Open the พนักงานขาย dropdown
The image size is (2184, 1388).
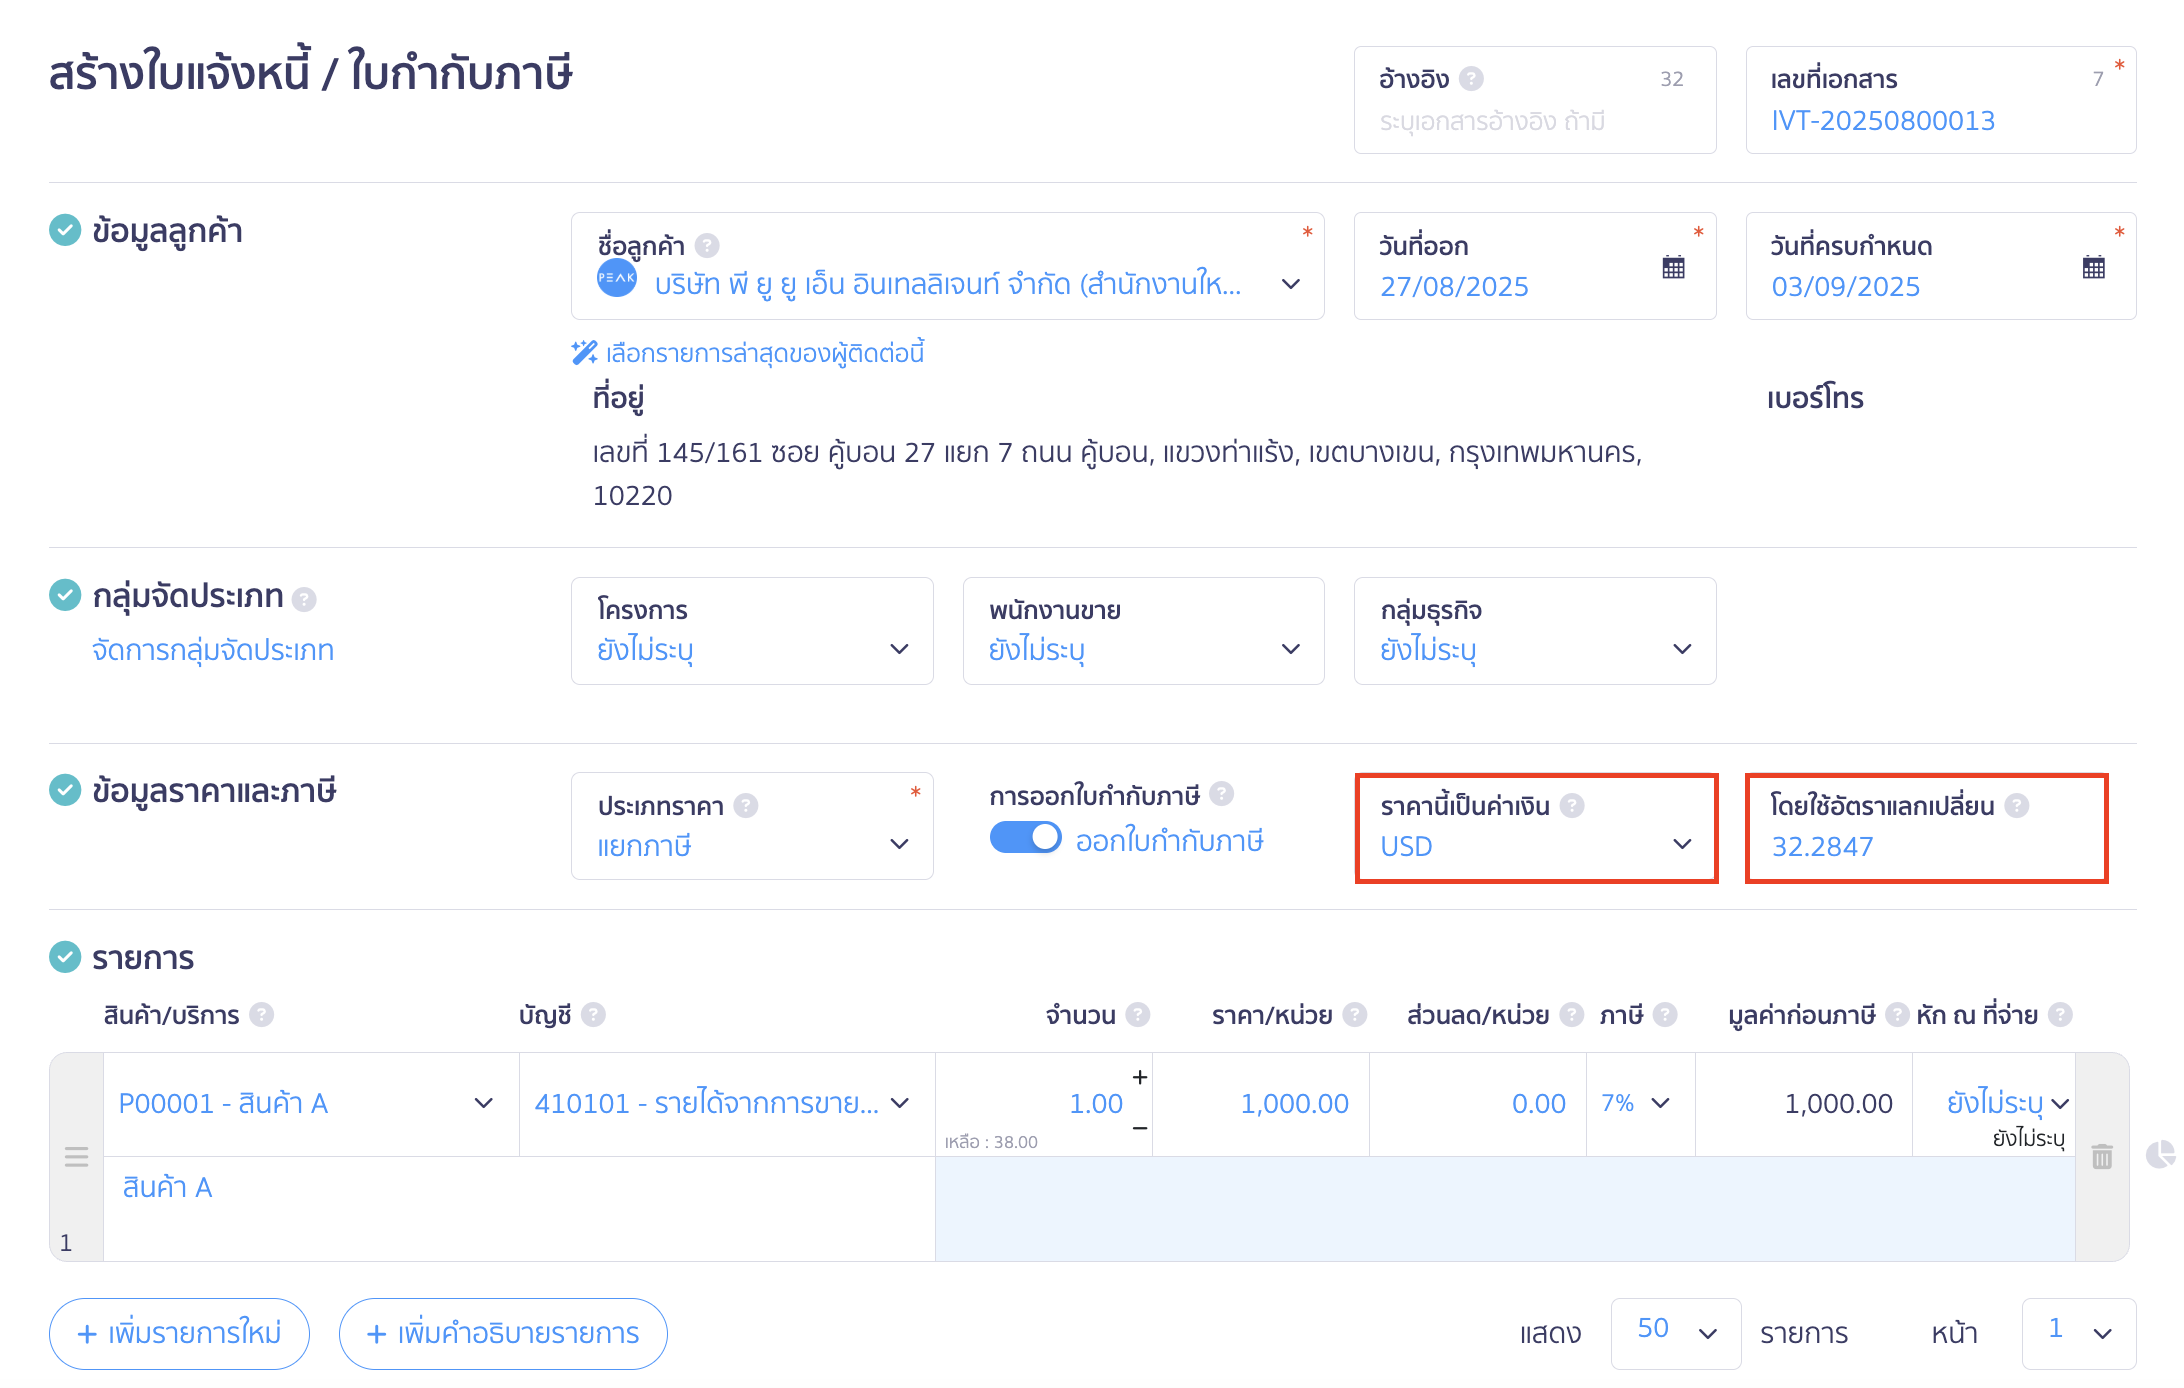click(1143, 631)
